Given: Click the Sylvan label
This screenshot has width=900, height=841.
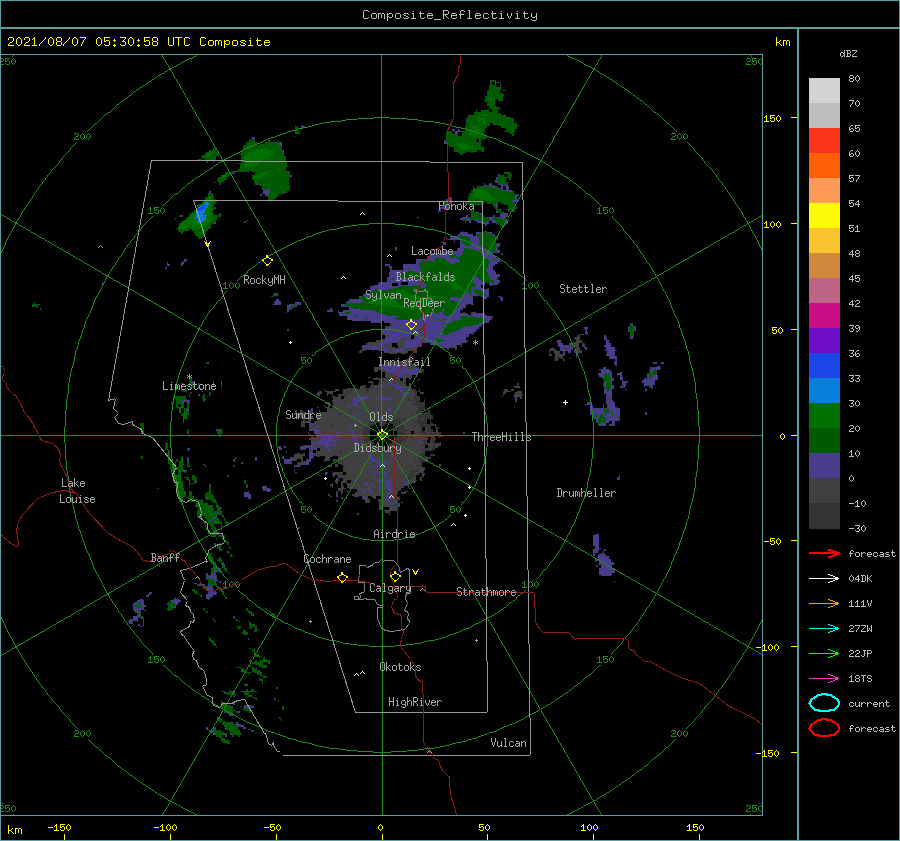Looking at the screenshot, I should 383,295.
